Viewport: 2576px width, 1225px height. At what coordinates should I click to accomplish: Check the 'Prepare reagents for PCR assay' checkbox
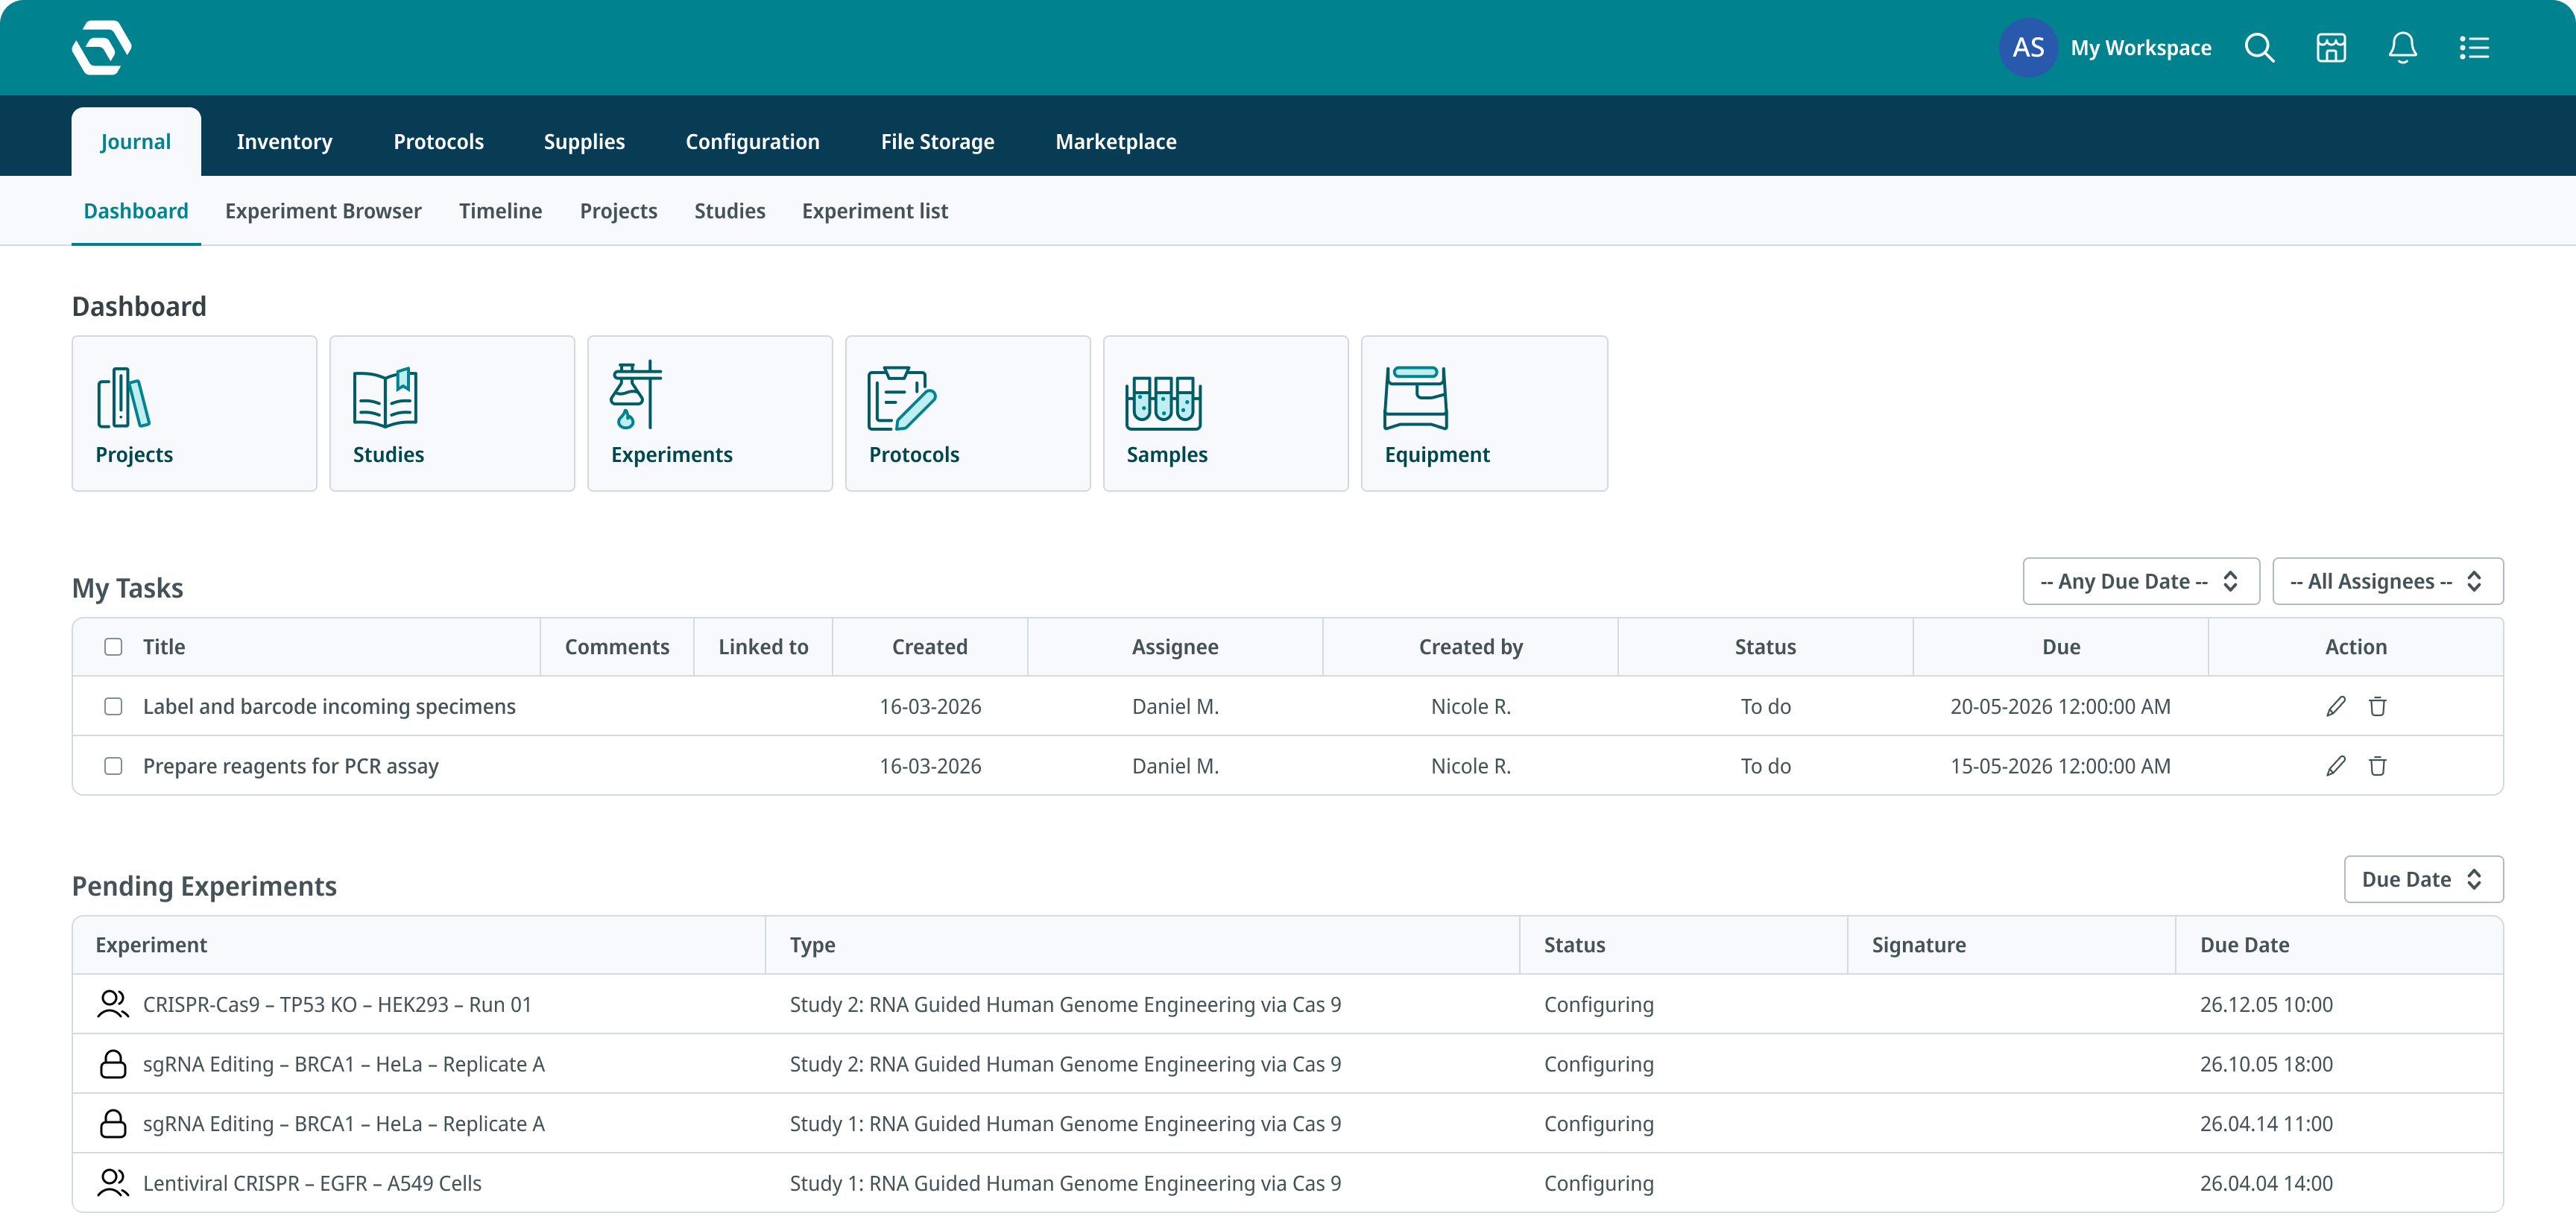point(113,766)
